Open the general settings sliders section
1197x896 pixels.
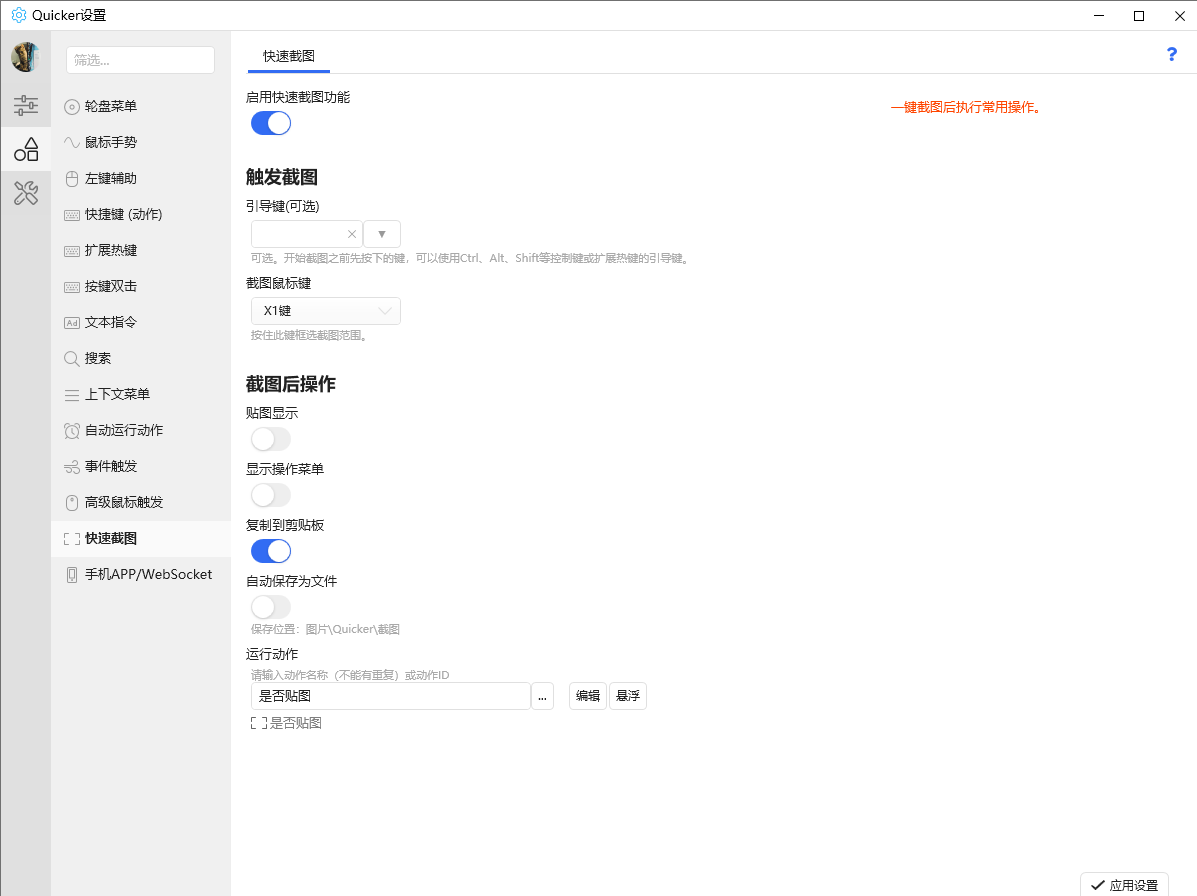pos(25,105)
